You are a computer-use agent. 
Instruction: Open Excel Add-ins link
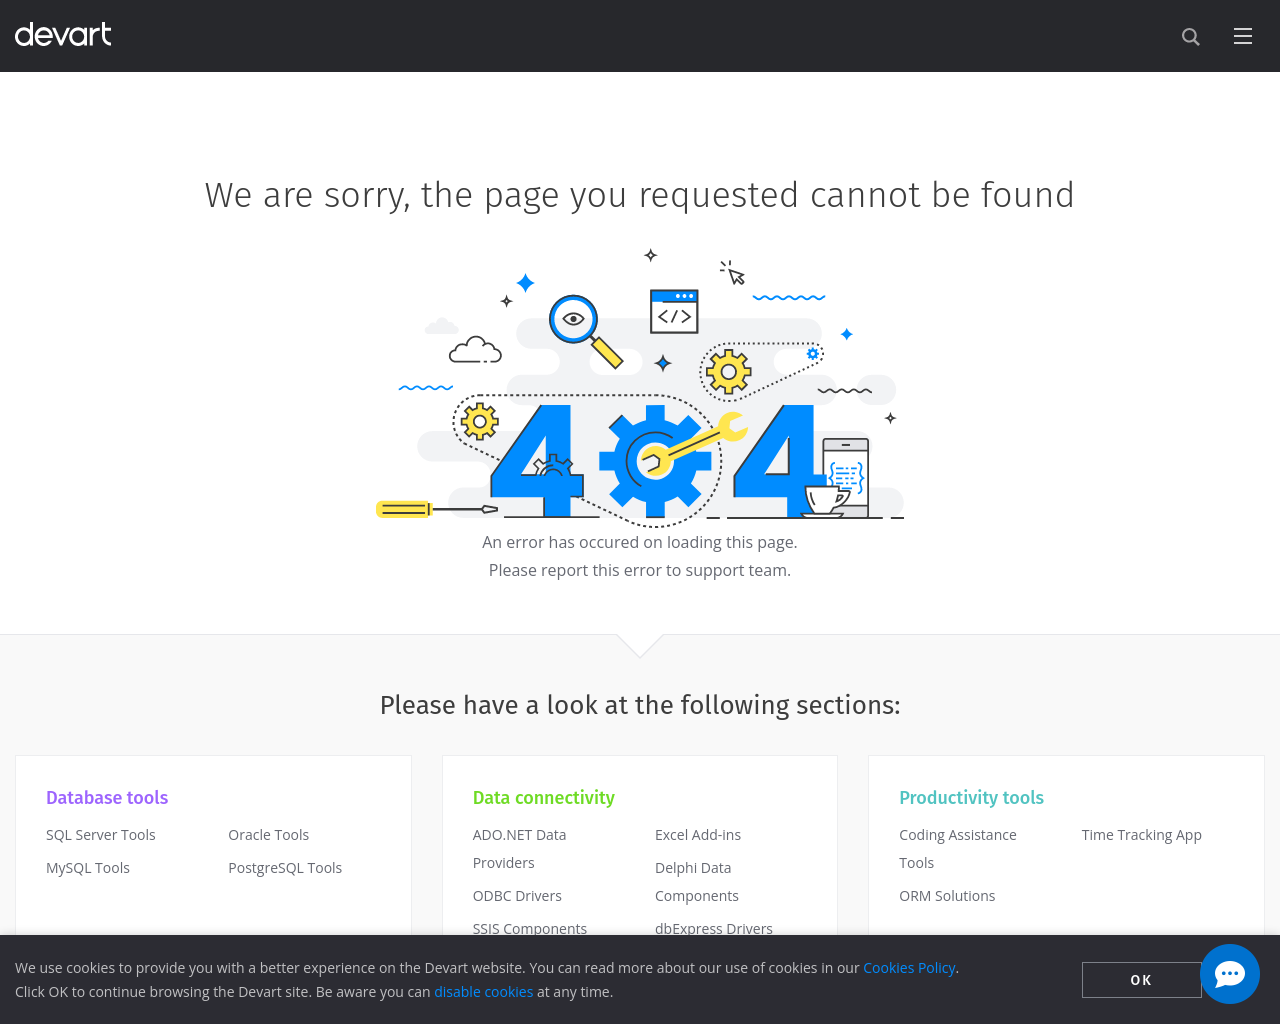point(698,835)
